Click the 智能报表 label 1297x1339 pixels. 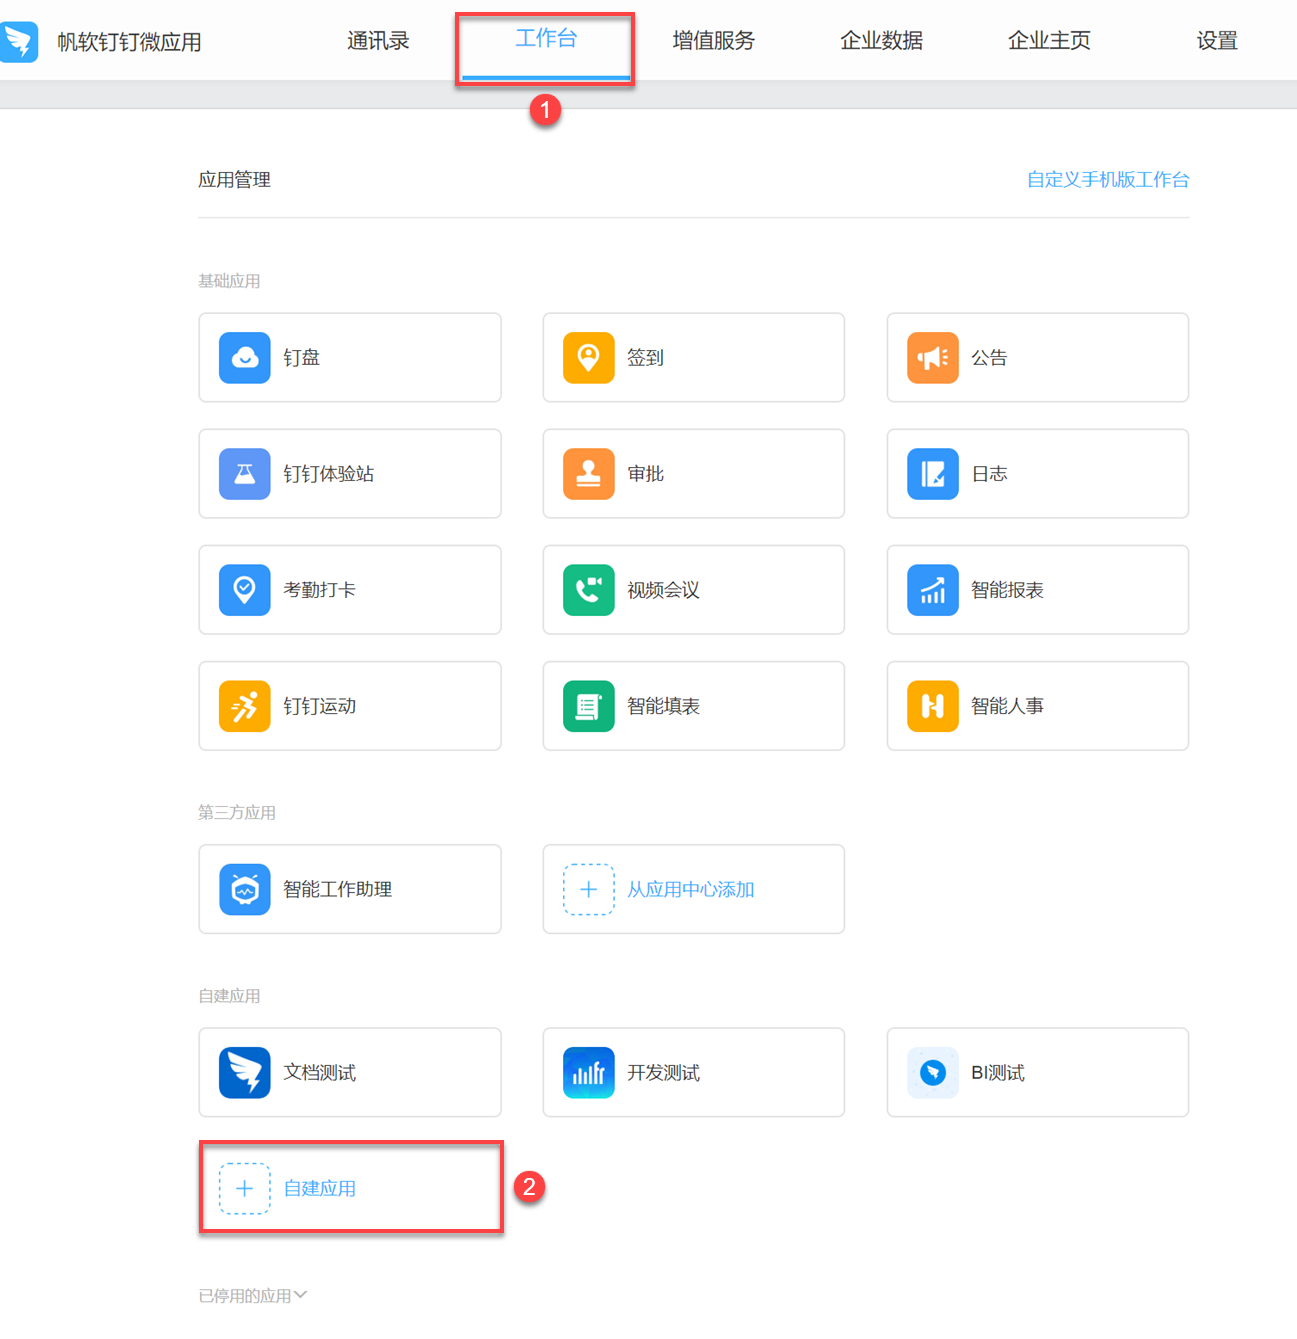point(1008,590)
